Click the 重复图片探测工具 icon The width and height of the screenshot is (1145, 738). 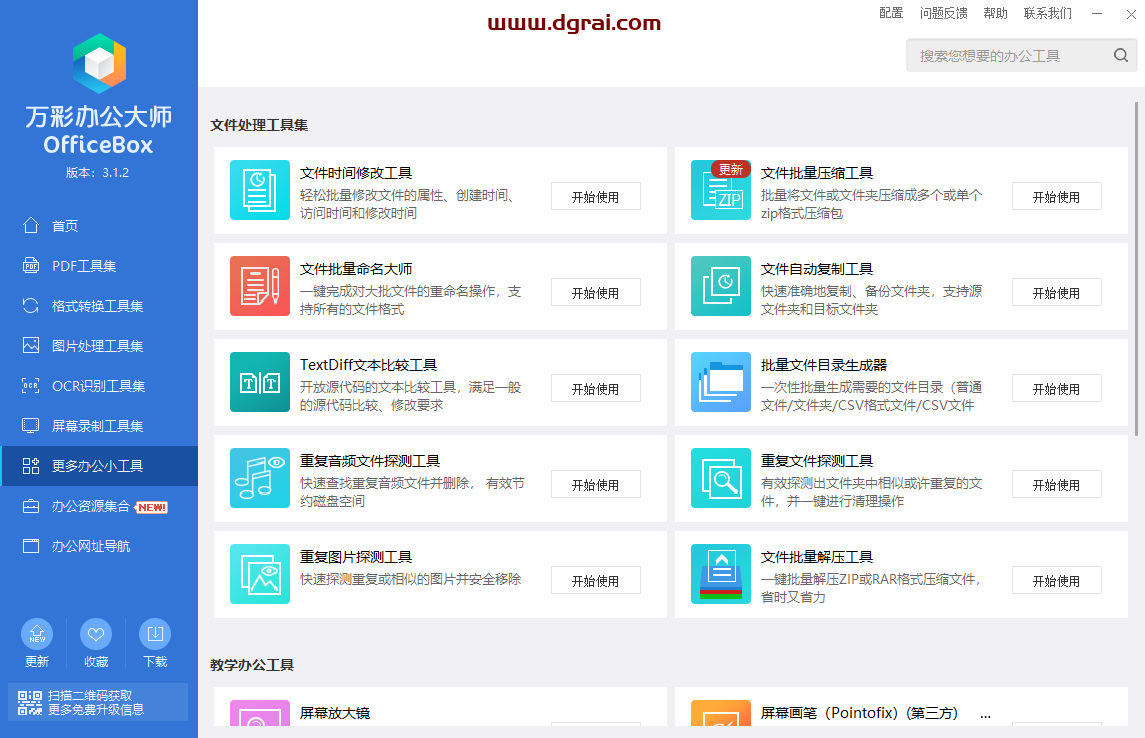pyautogui.click(x=260, y=574)
